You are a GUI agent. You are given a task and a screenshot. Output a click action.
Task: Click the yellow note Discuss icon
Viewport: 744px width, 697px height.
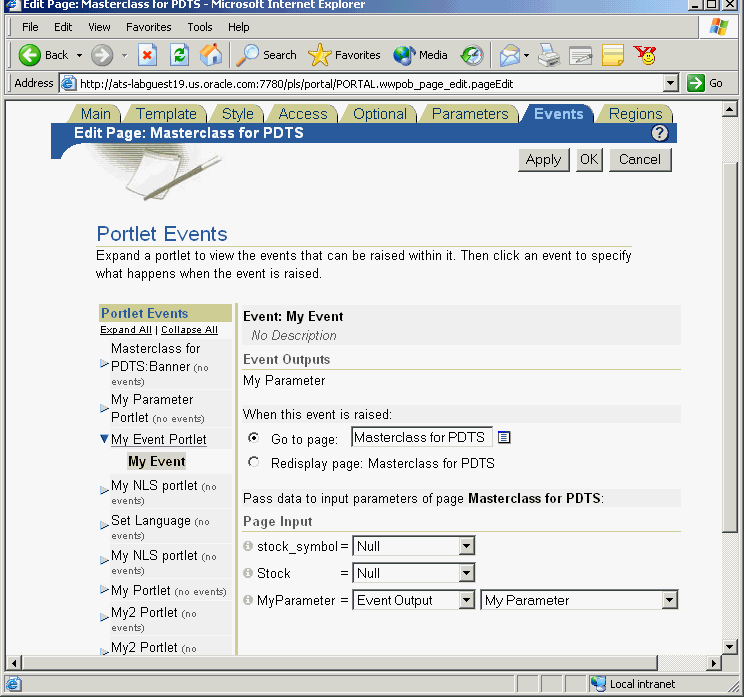click(613, 56)
